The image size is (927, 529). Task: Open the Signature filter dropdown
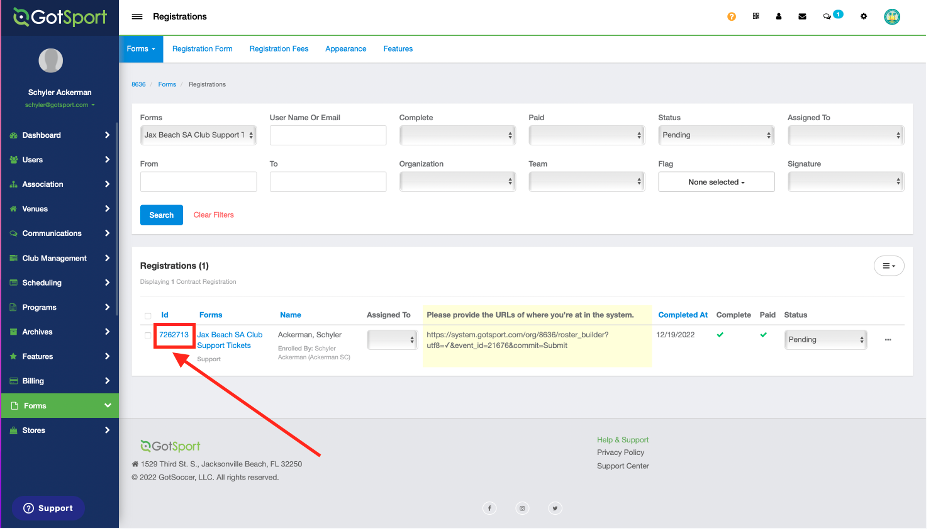[x=845, y=181]
